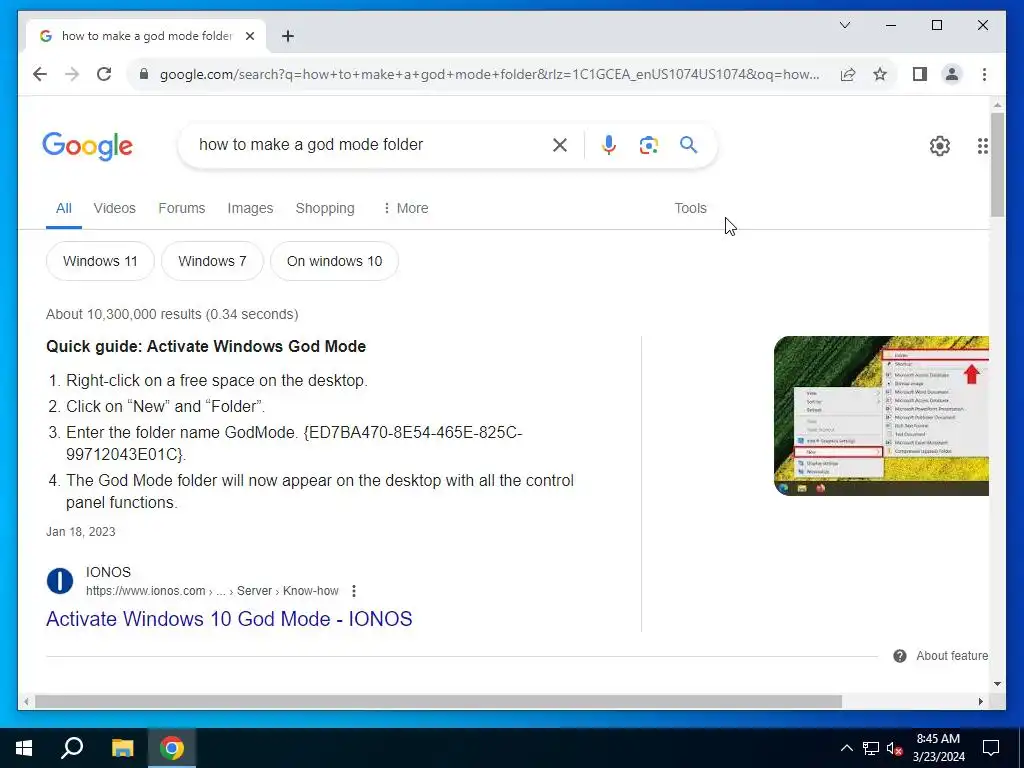Screen dimensions: 1024x768
Task: Click the horizontal scrollbar thumb
Action: pos(438,701)
